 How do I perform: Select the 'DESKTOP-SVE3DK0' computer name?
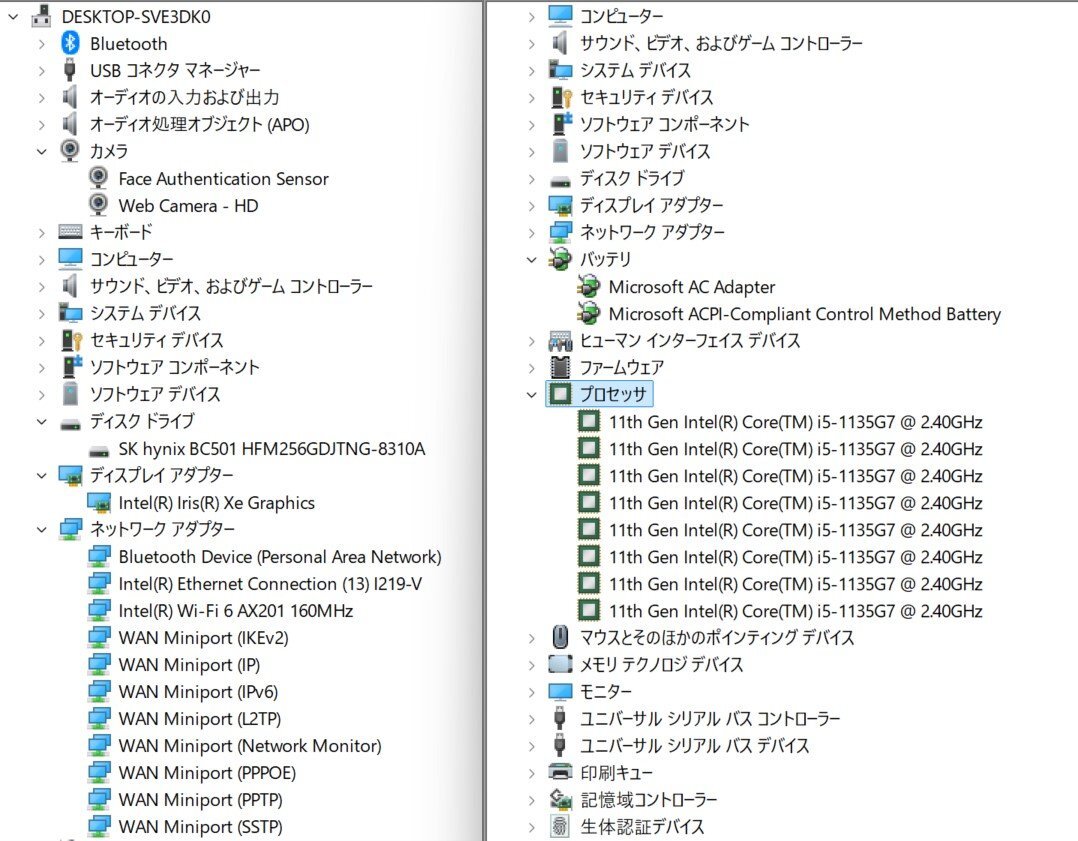136,17
